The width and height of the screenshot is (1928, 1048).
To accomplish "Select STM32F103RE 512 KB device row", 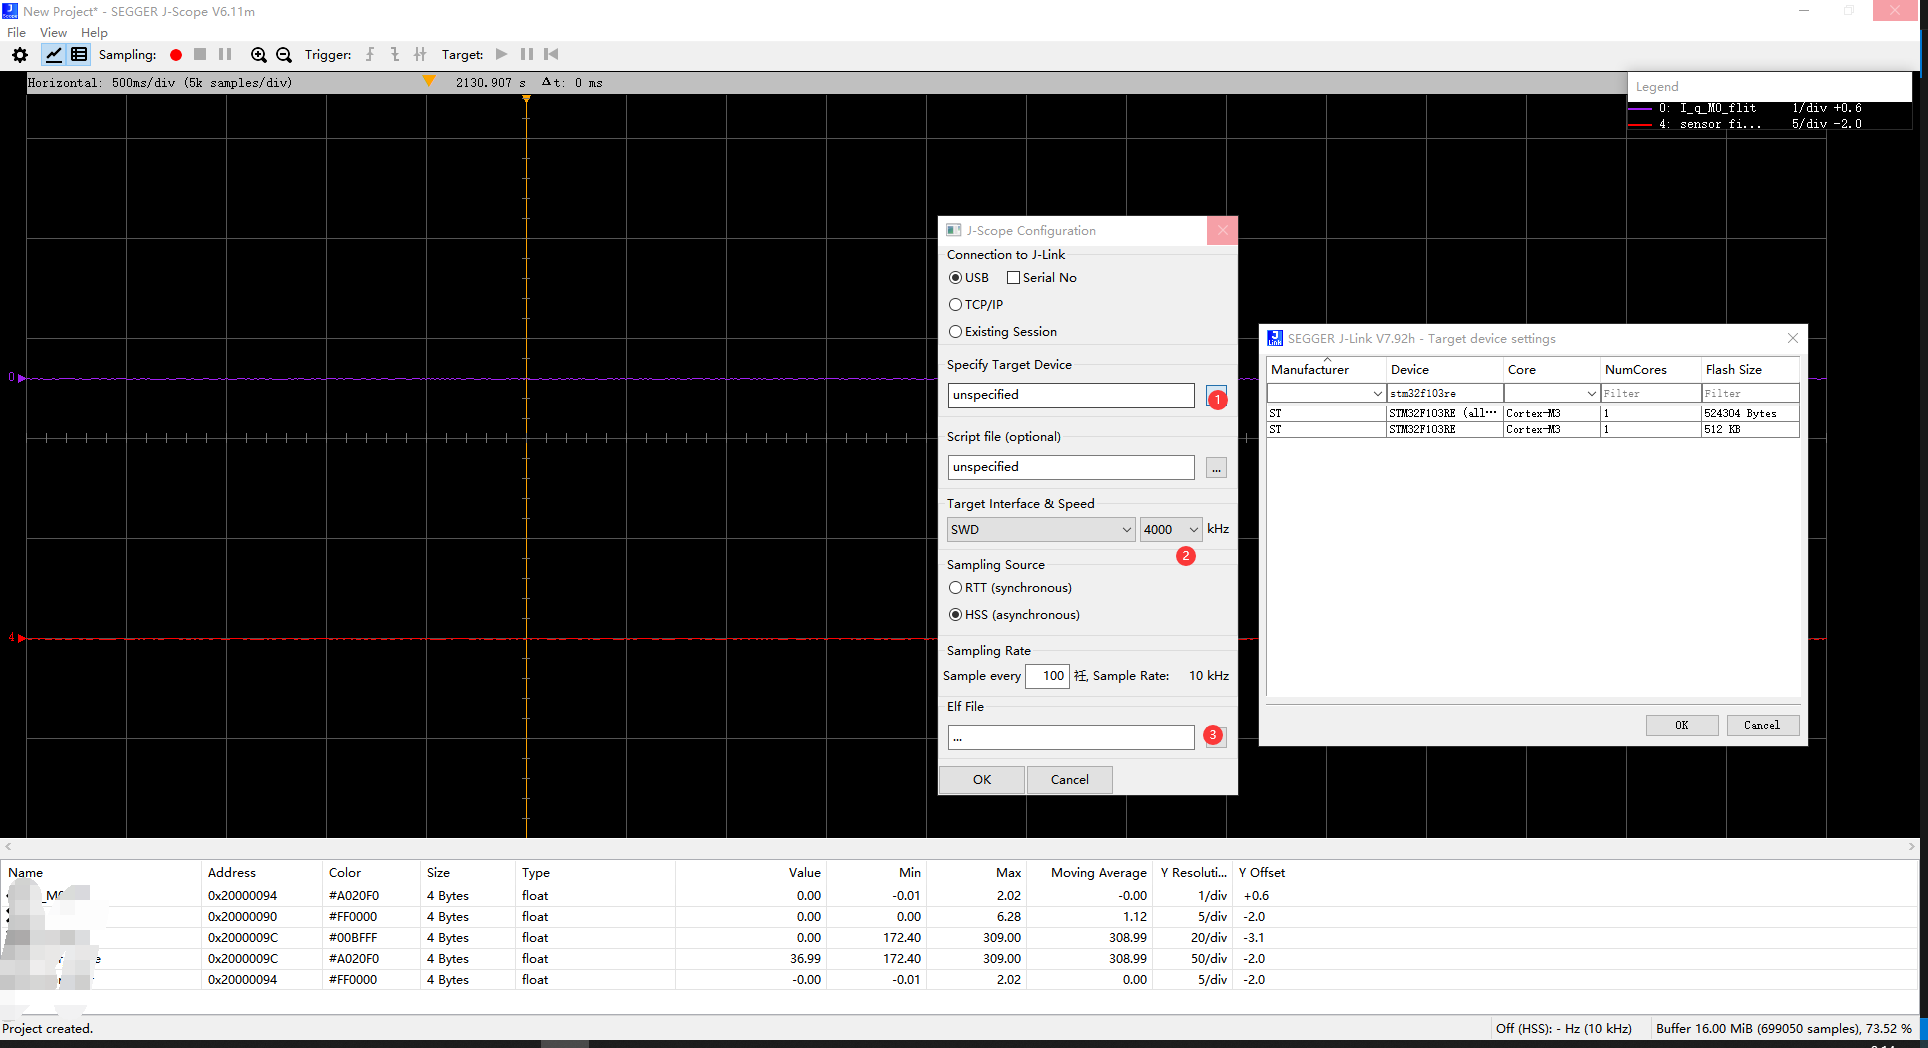I will [1533, 429].
